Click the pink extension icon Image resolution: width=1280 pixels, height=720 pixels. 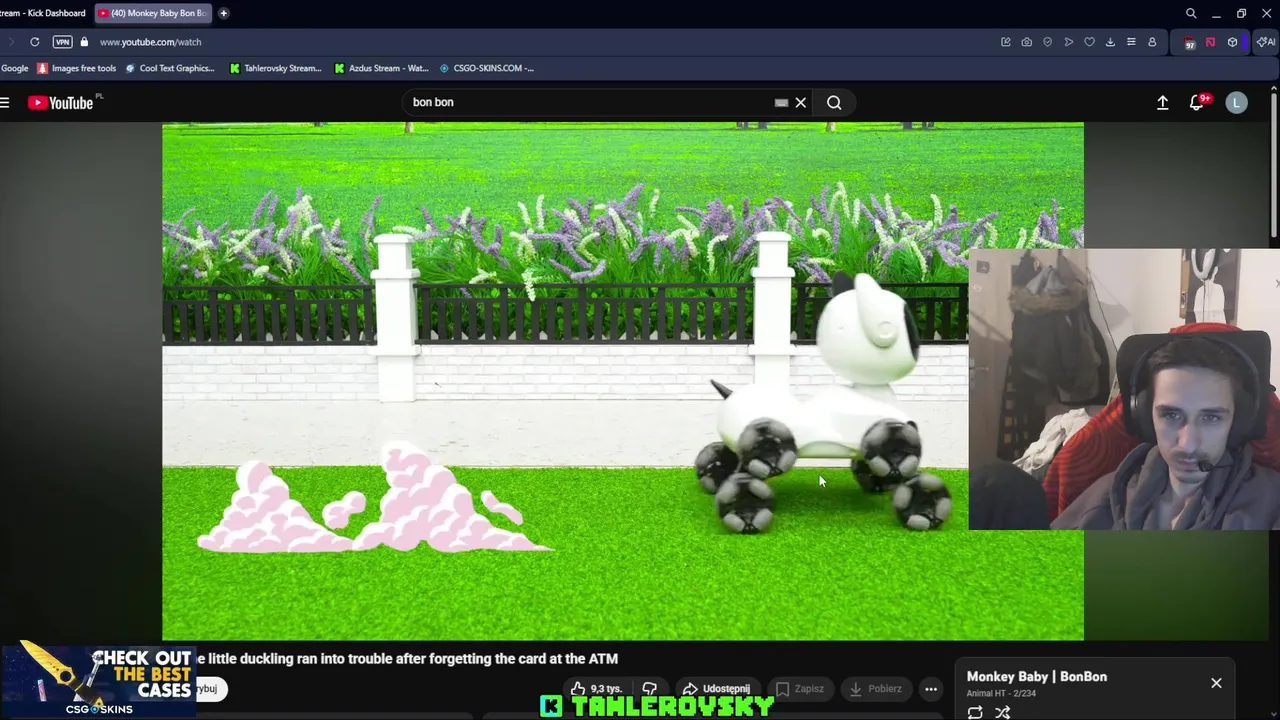(x=1210, y=42)
